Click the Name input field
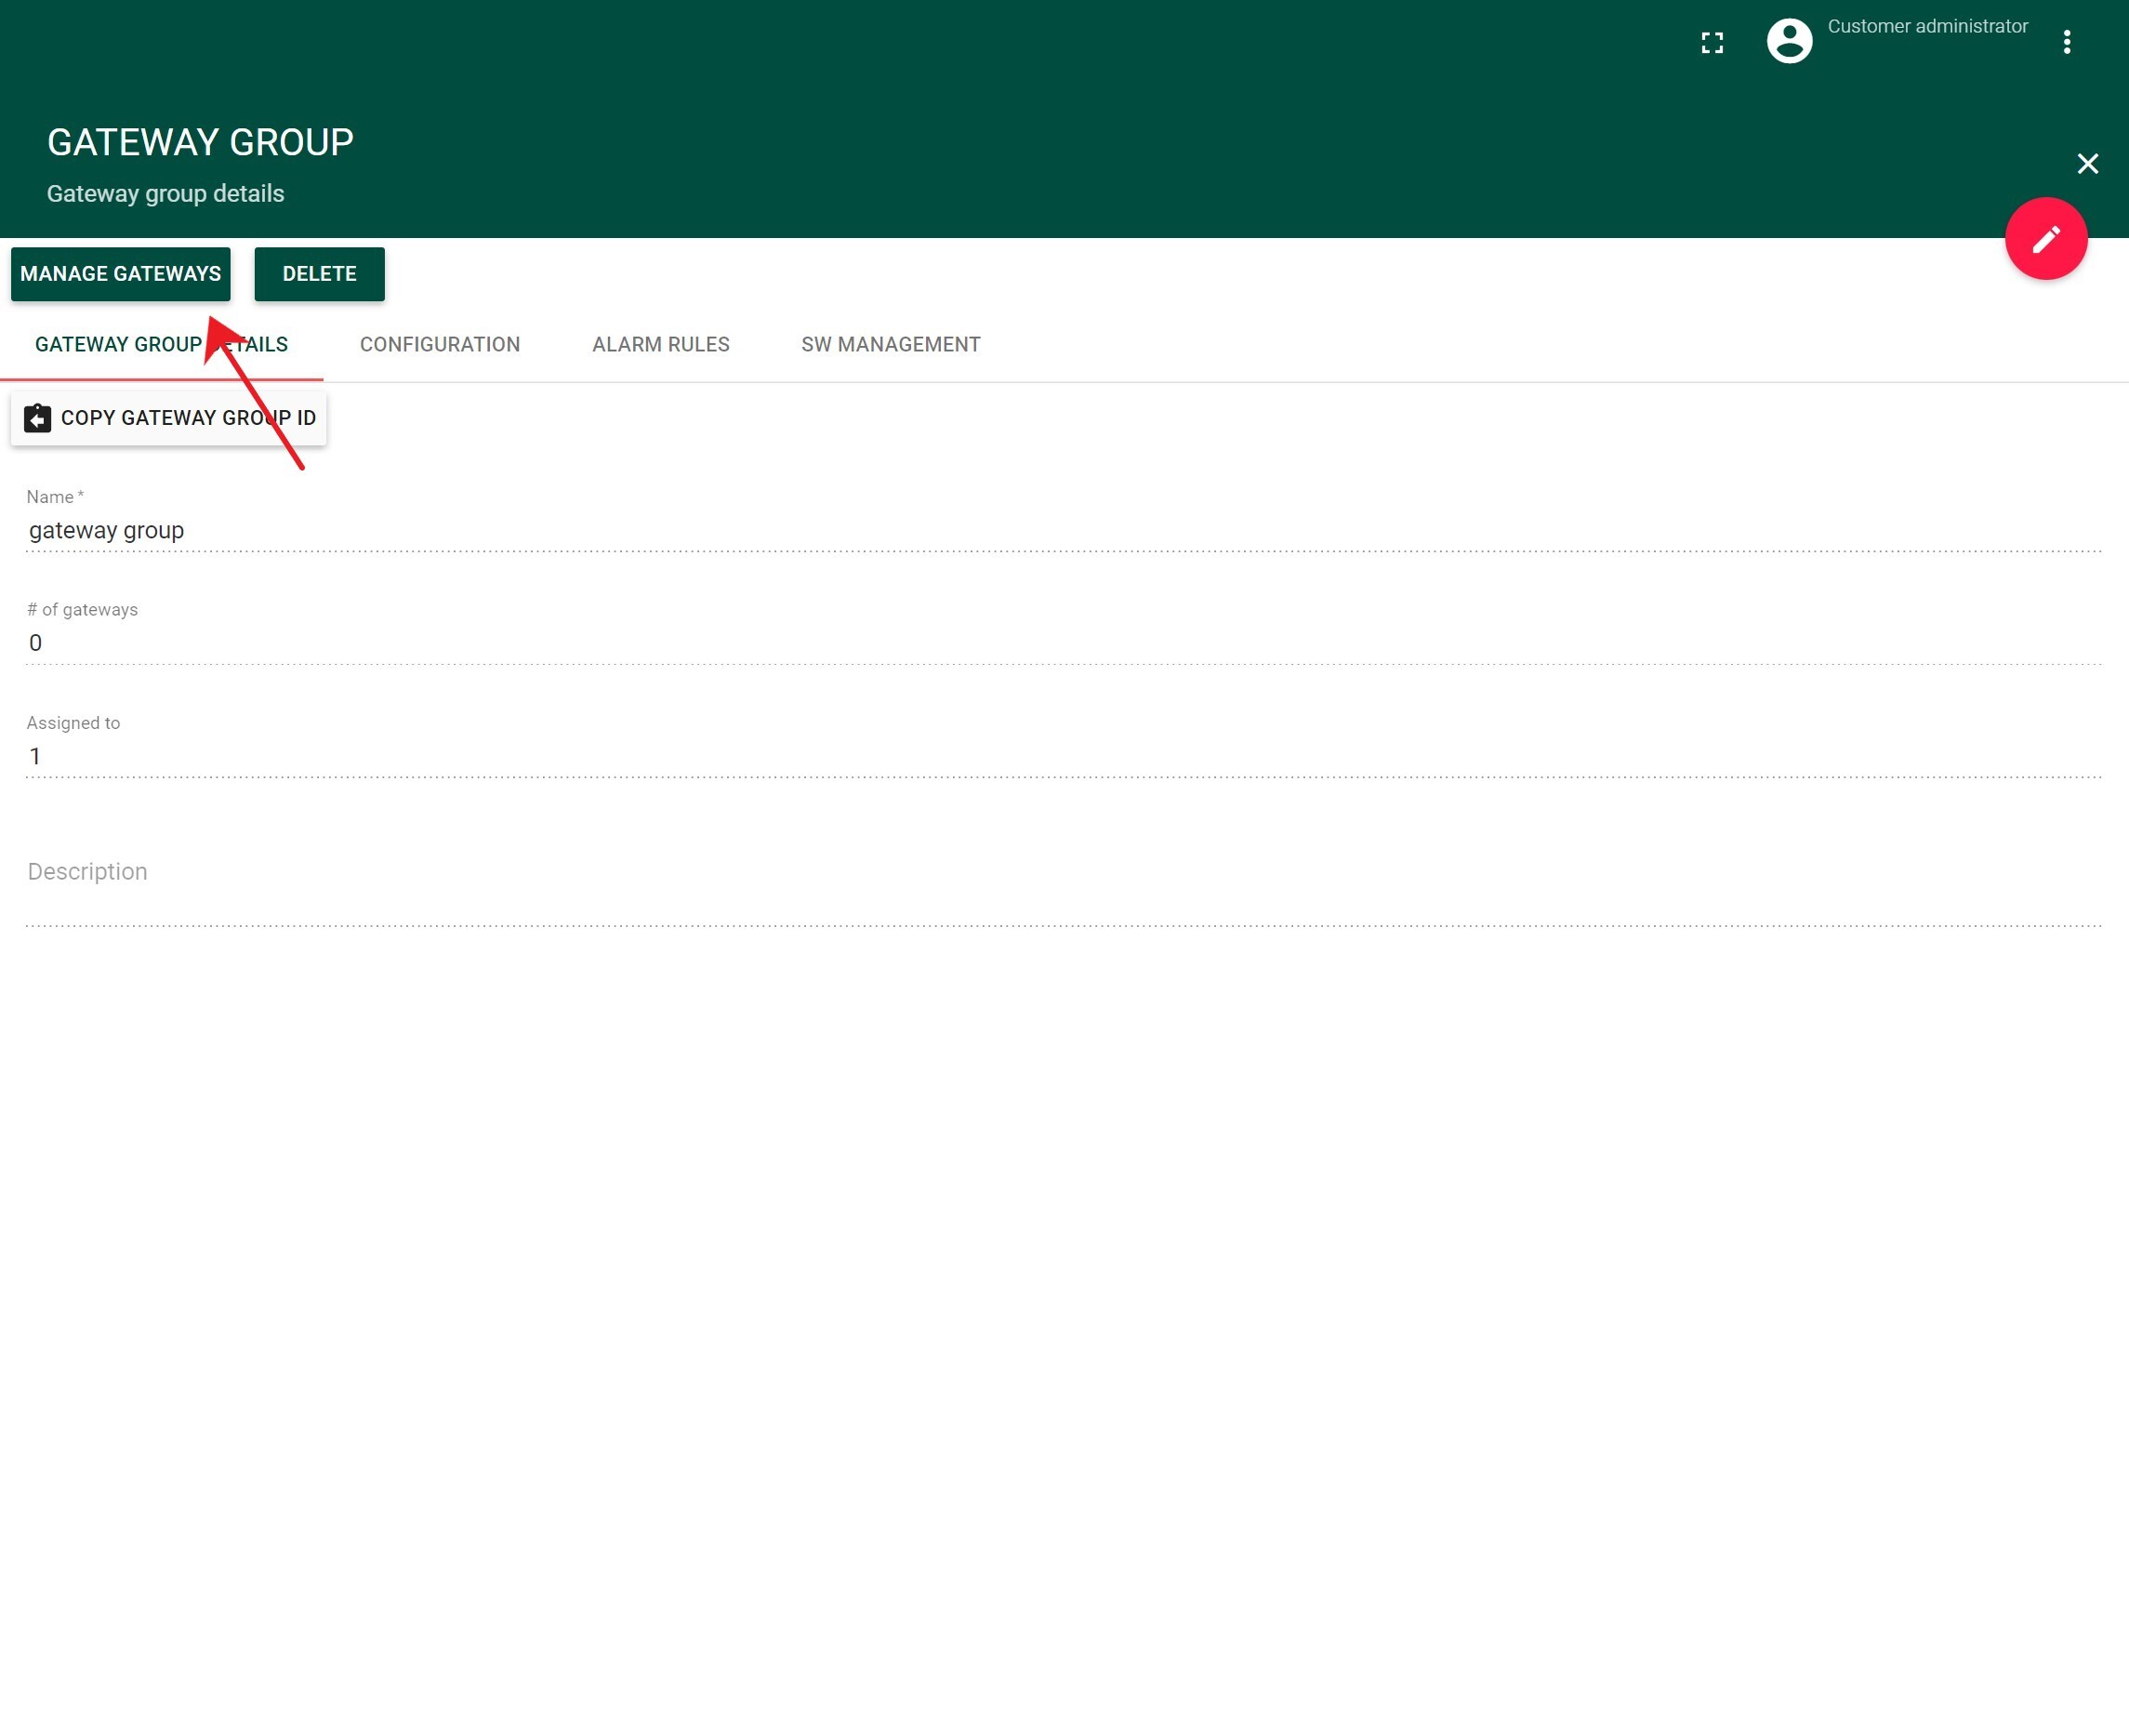 1063,530
